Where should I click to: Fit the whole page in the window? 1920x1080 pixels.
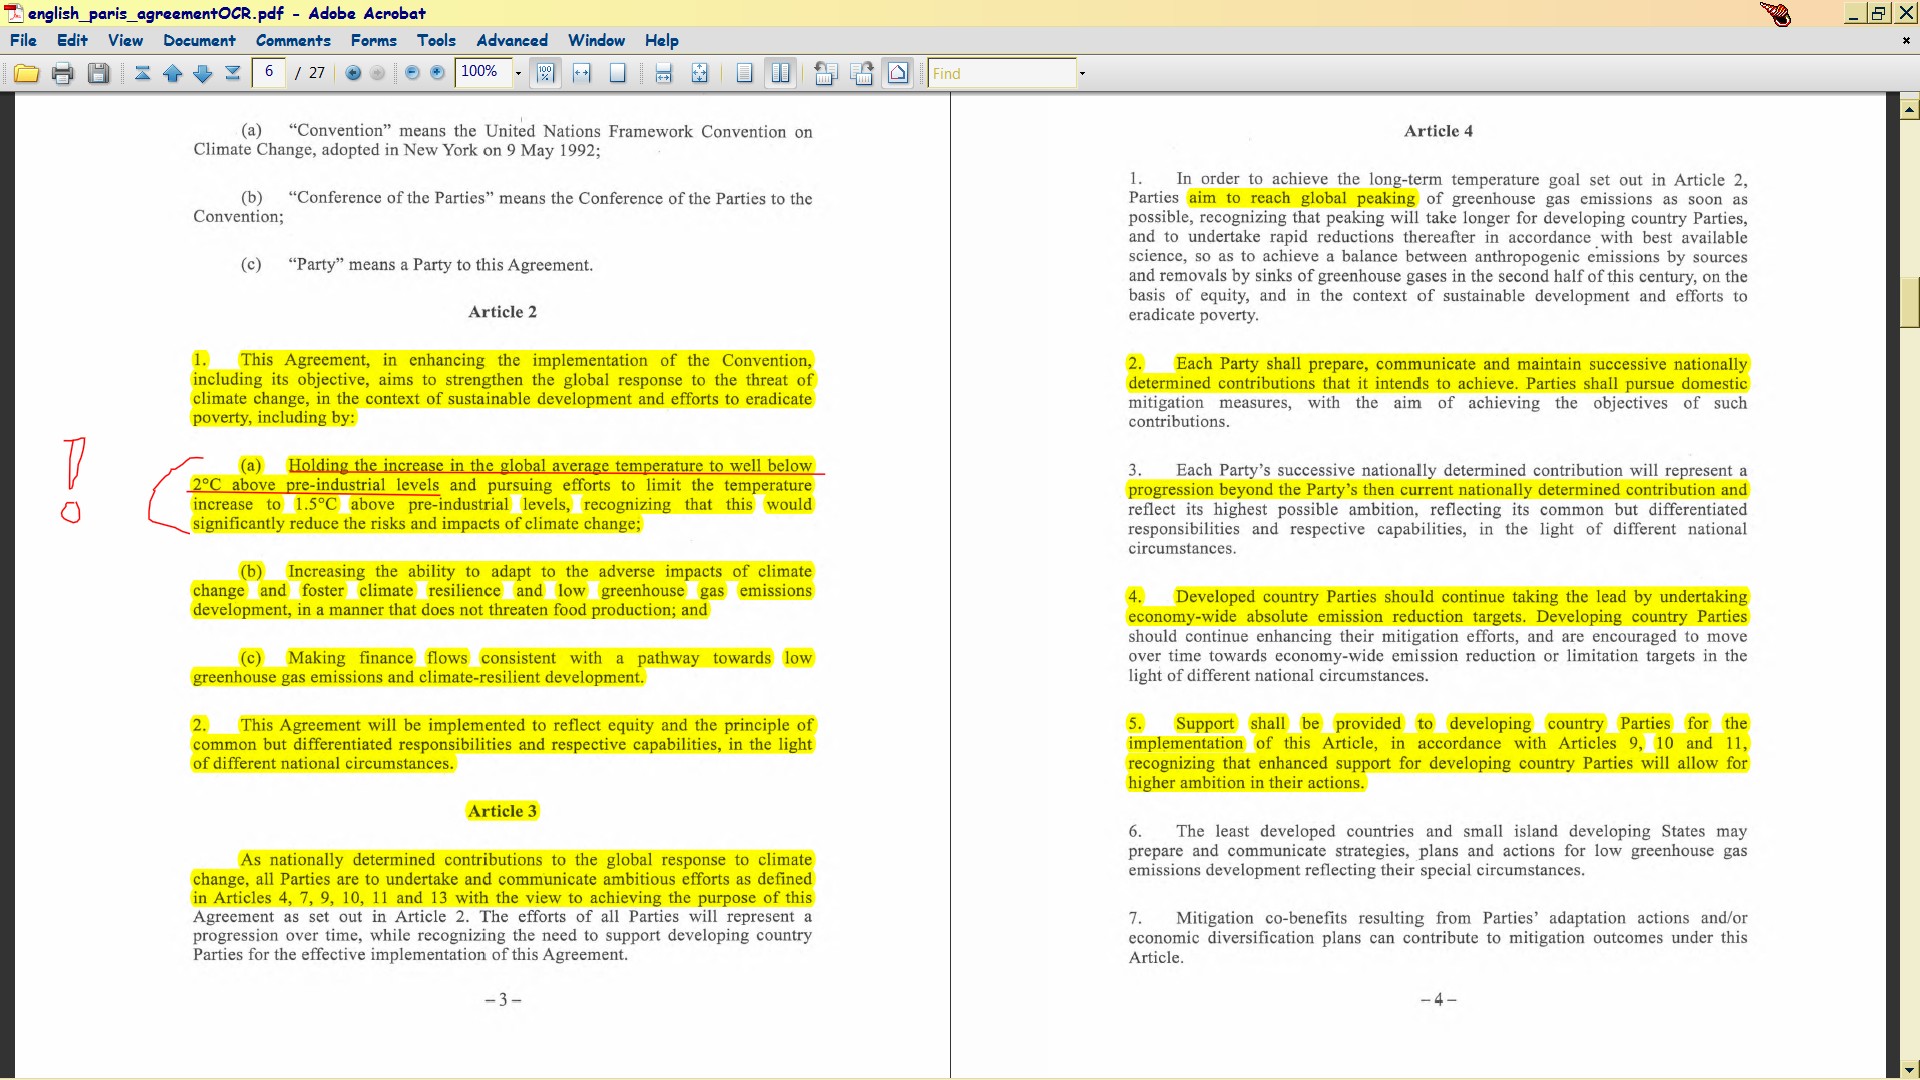[617, 73]
